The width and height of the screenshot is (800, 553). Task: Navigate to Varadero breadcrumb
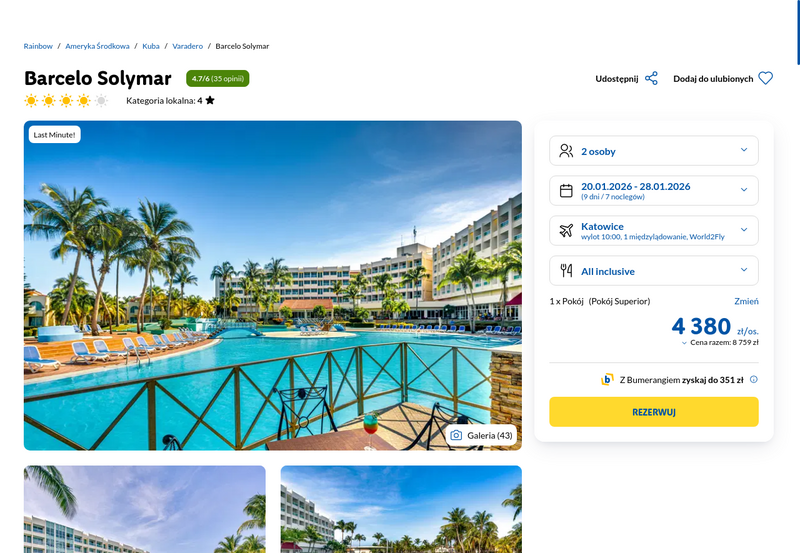coord(187,46)
